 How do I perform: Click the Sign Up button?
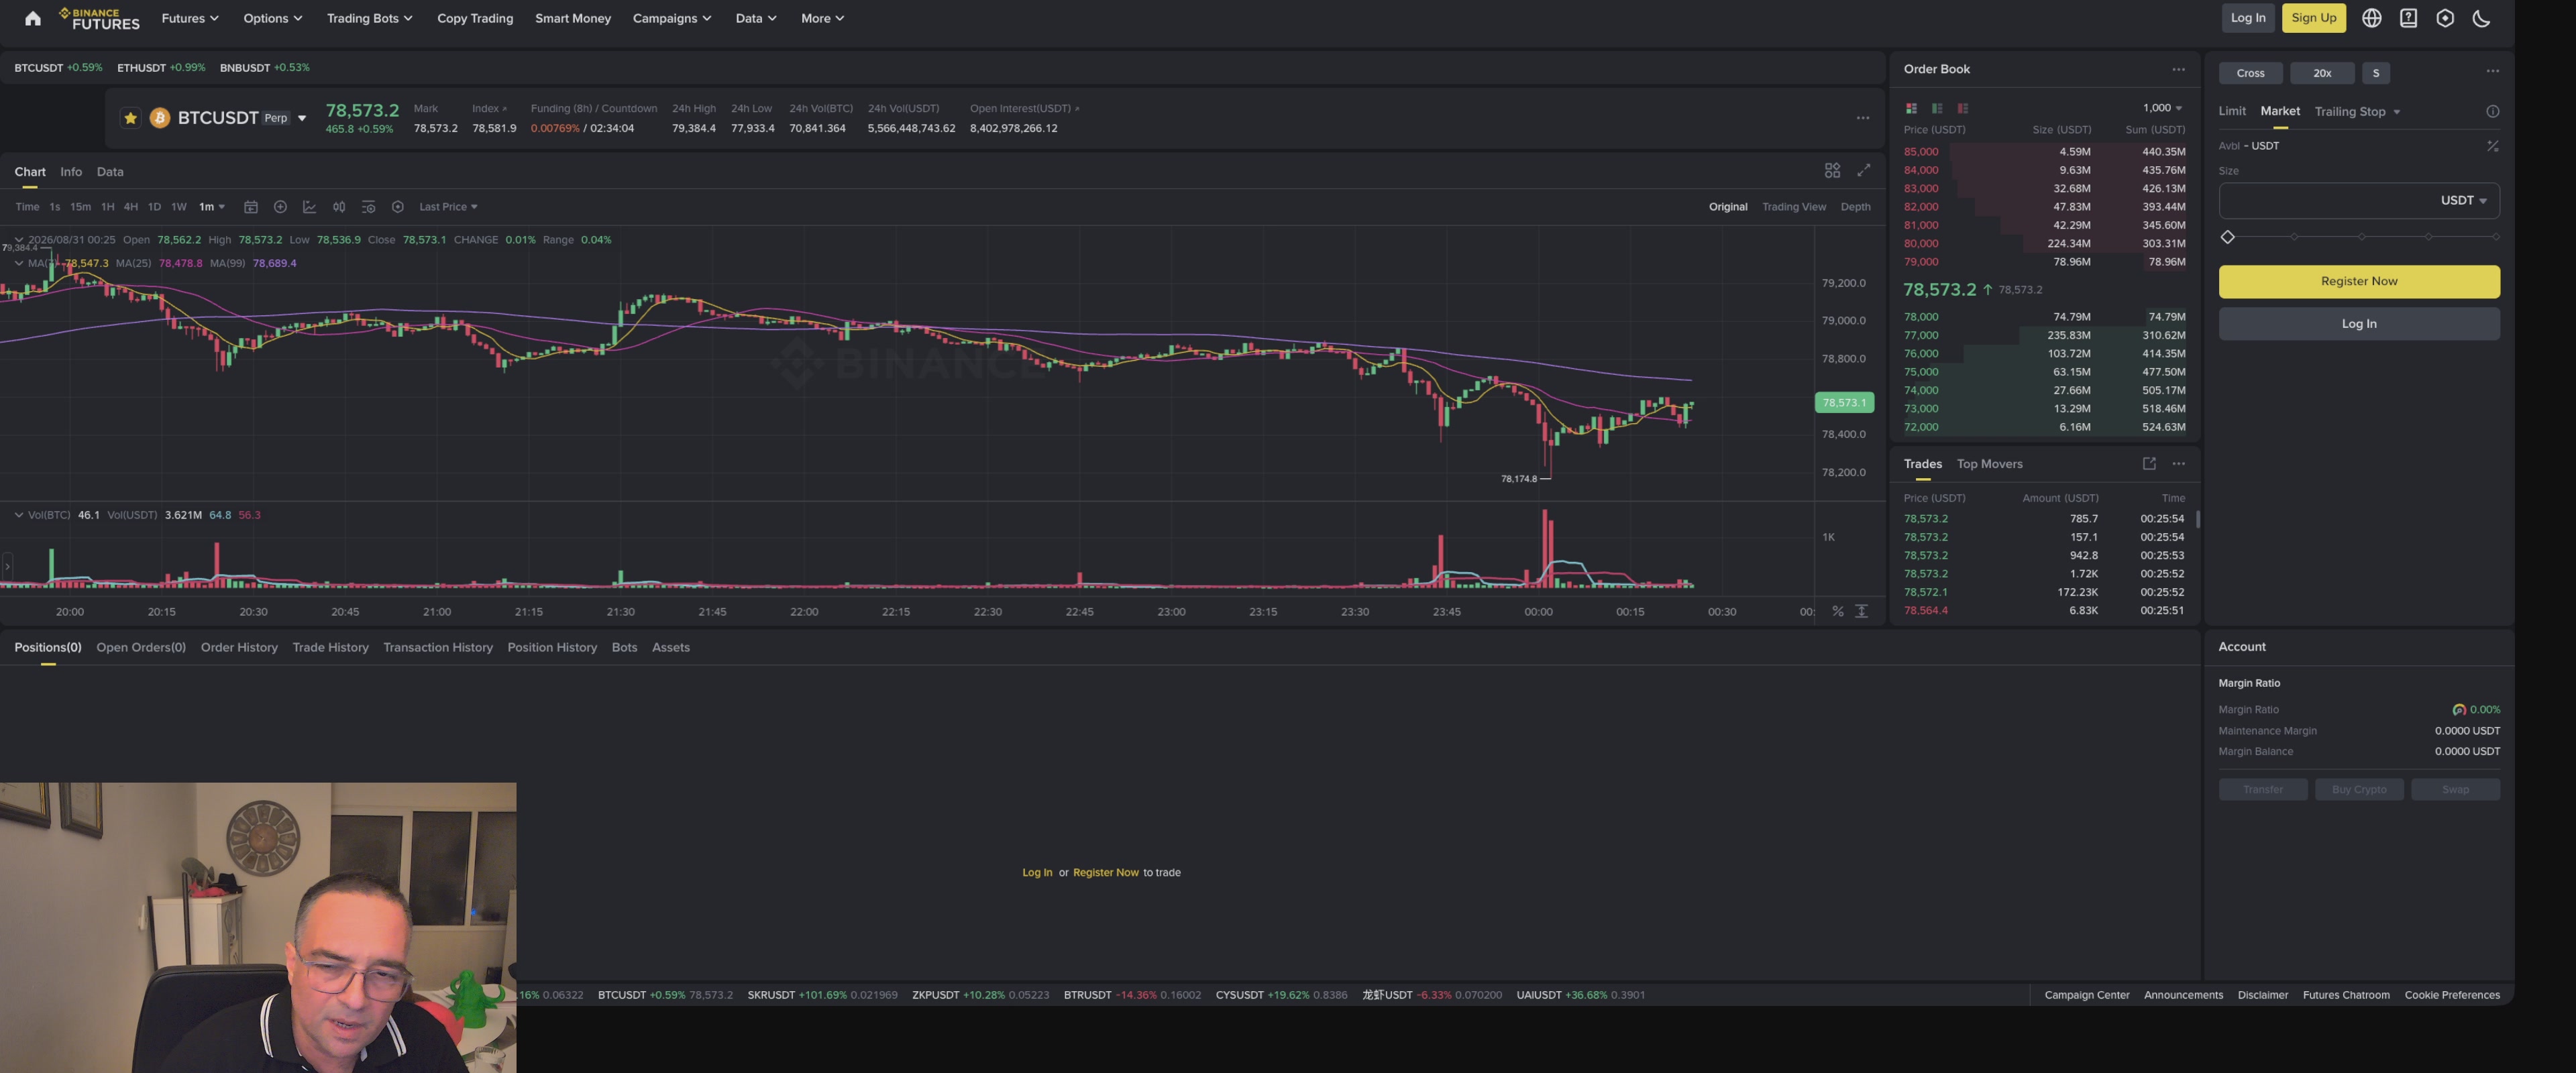pyautogui.click(x=2313, y=18)
